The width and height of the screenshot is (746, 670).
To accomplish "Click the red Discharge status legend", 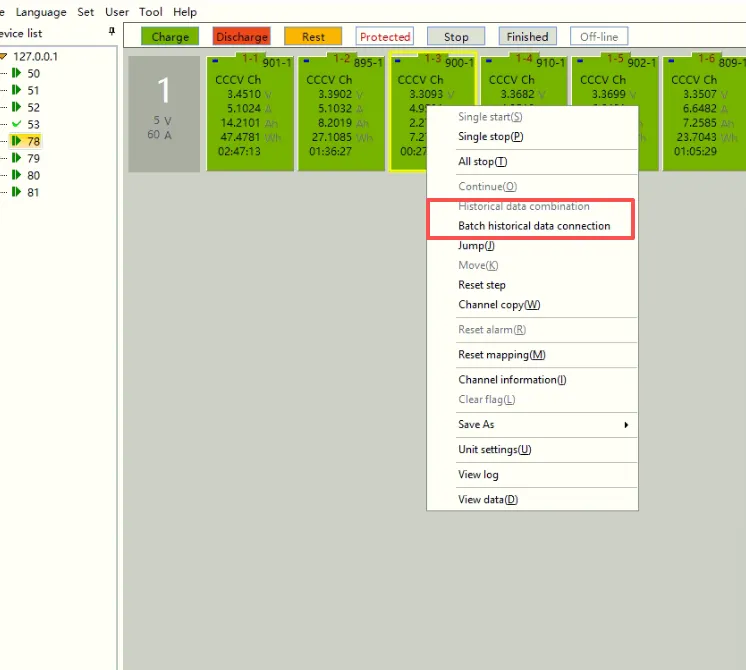I will pyautogui.click(x=242, y=37).
